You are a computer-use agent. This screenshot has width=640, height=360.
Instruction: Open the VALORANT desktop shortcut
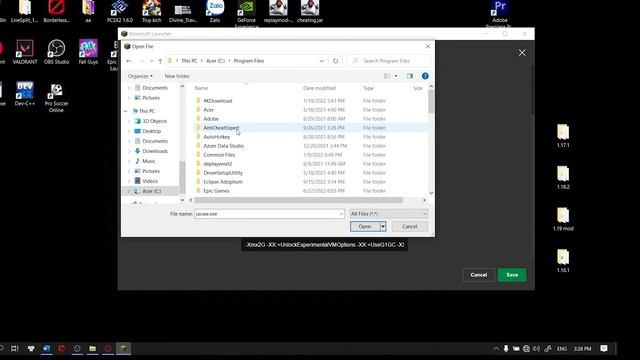coord(25,51)
